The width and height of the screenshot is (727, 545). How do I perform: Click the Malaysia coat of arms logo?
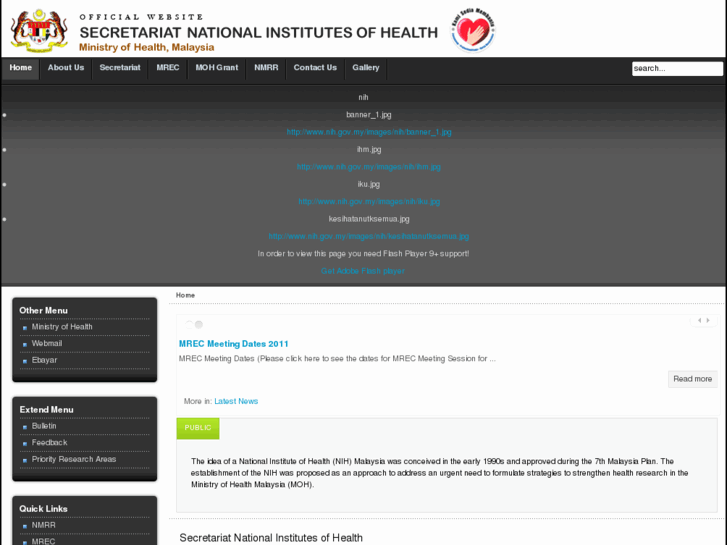(39, 30)
